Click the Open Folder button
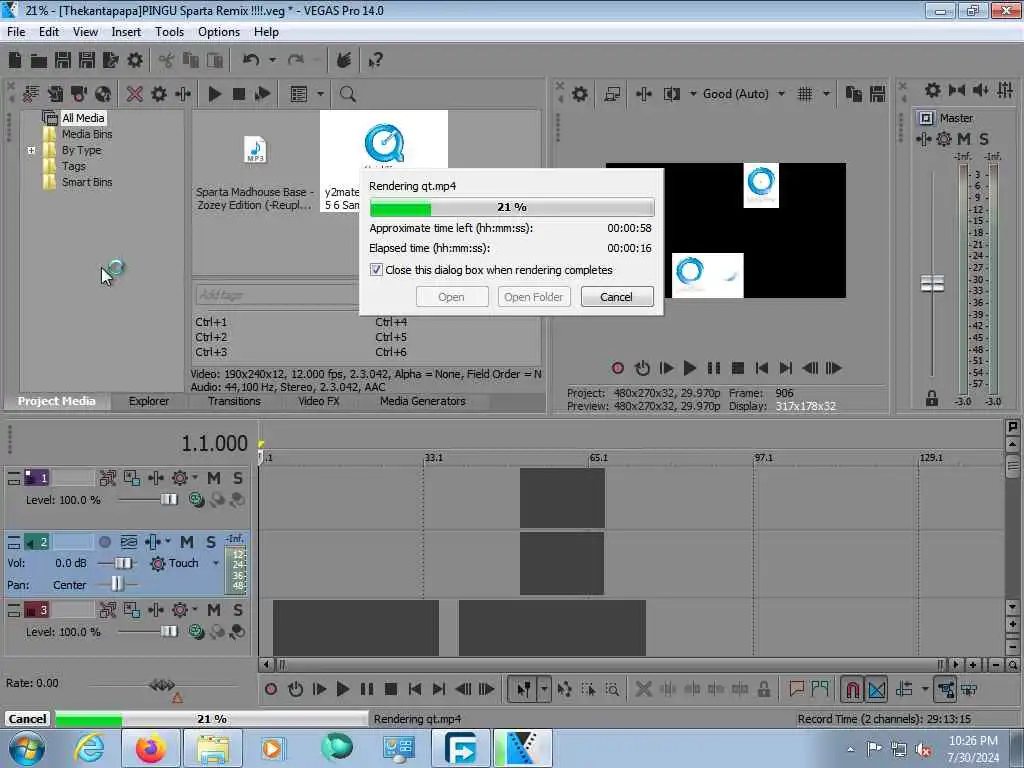This screenshot has height=768, width=1024. tap(534, 297)
